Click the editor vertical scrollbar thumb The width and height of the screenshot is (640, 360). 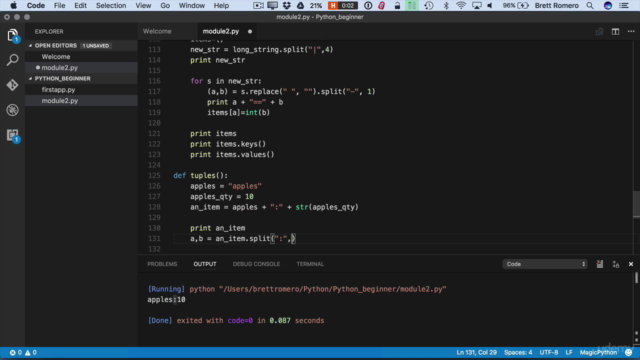click(x=636, y=204)
